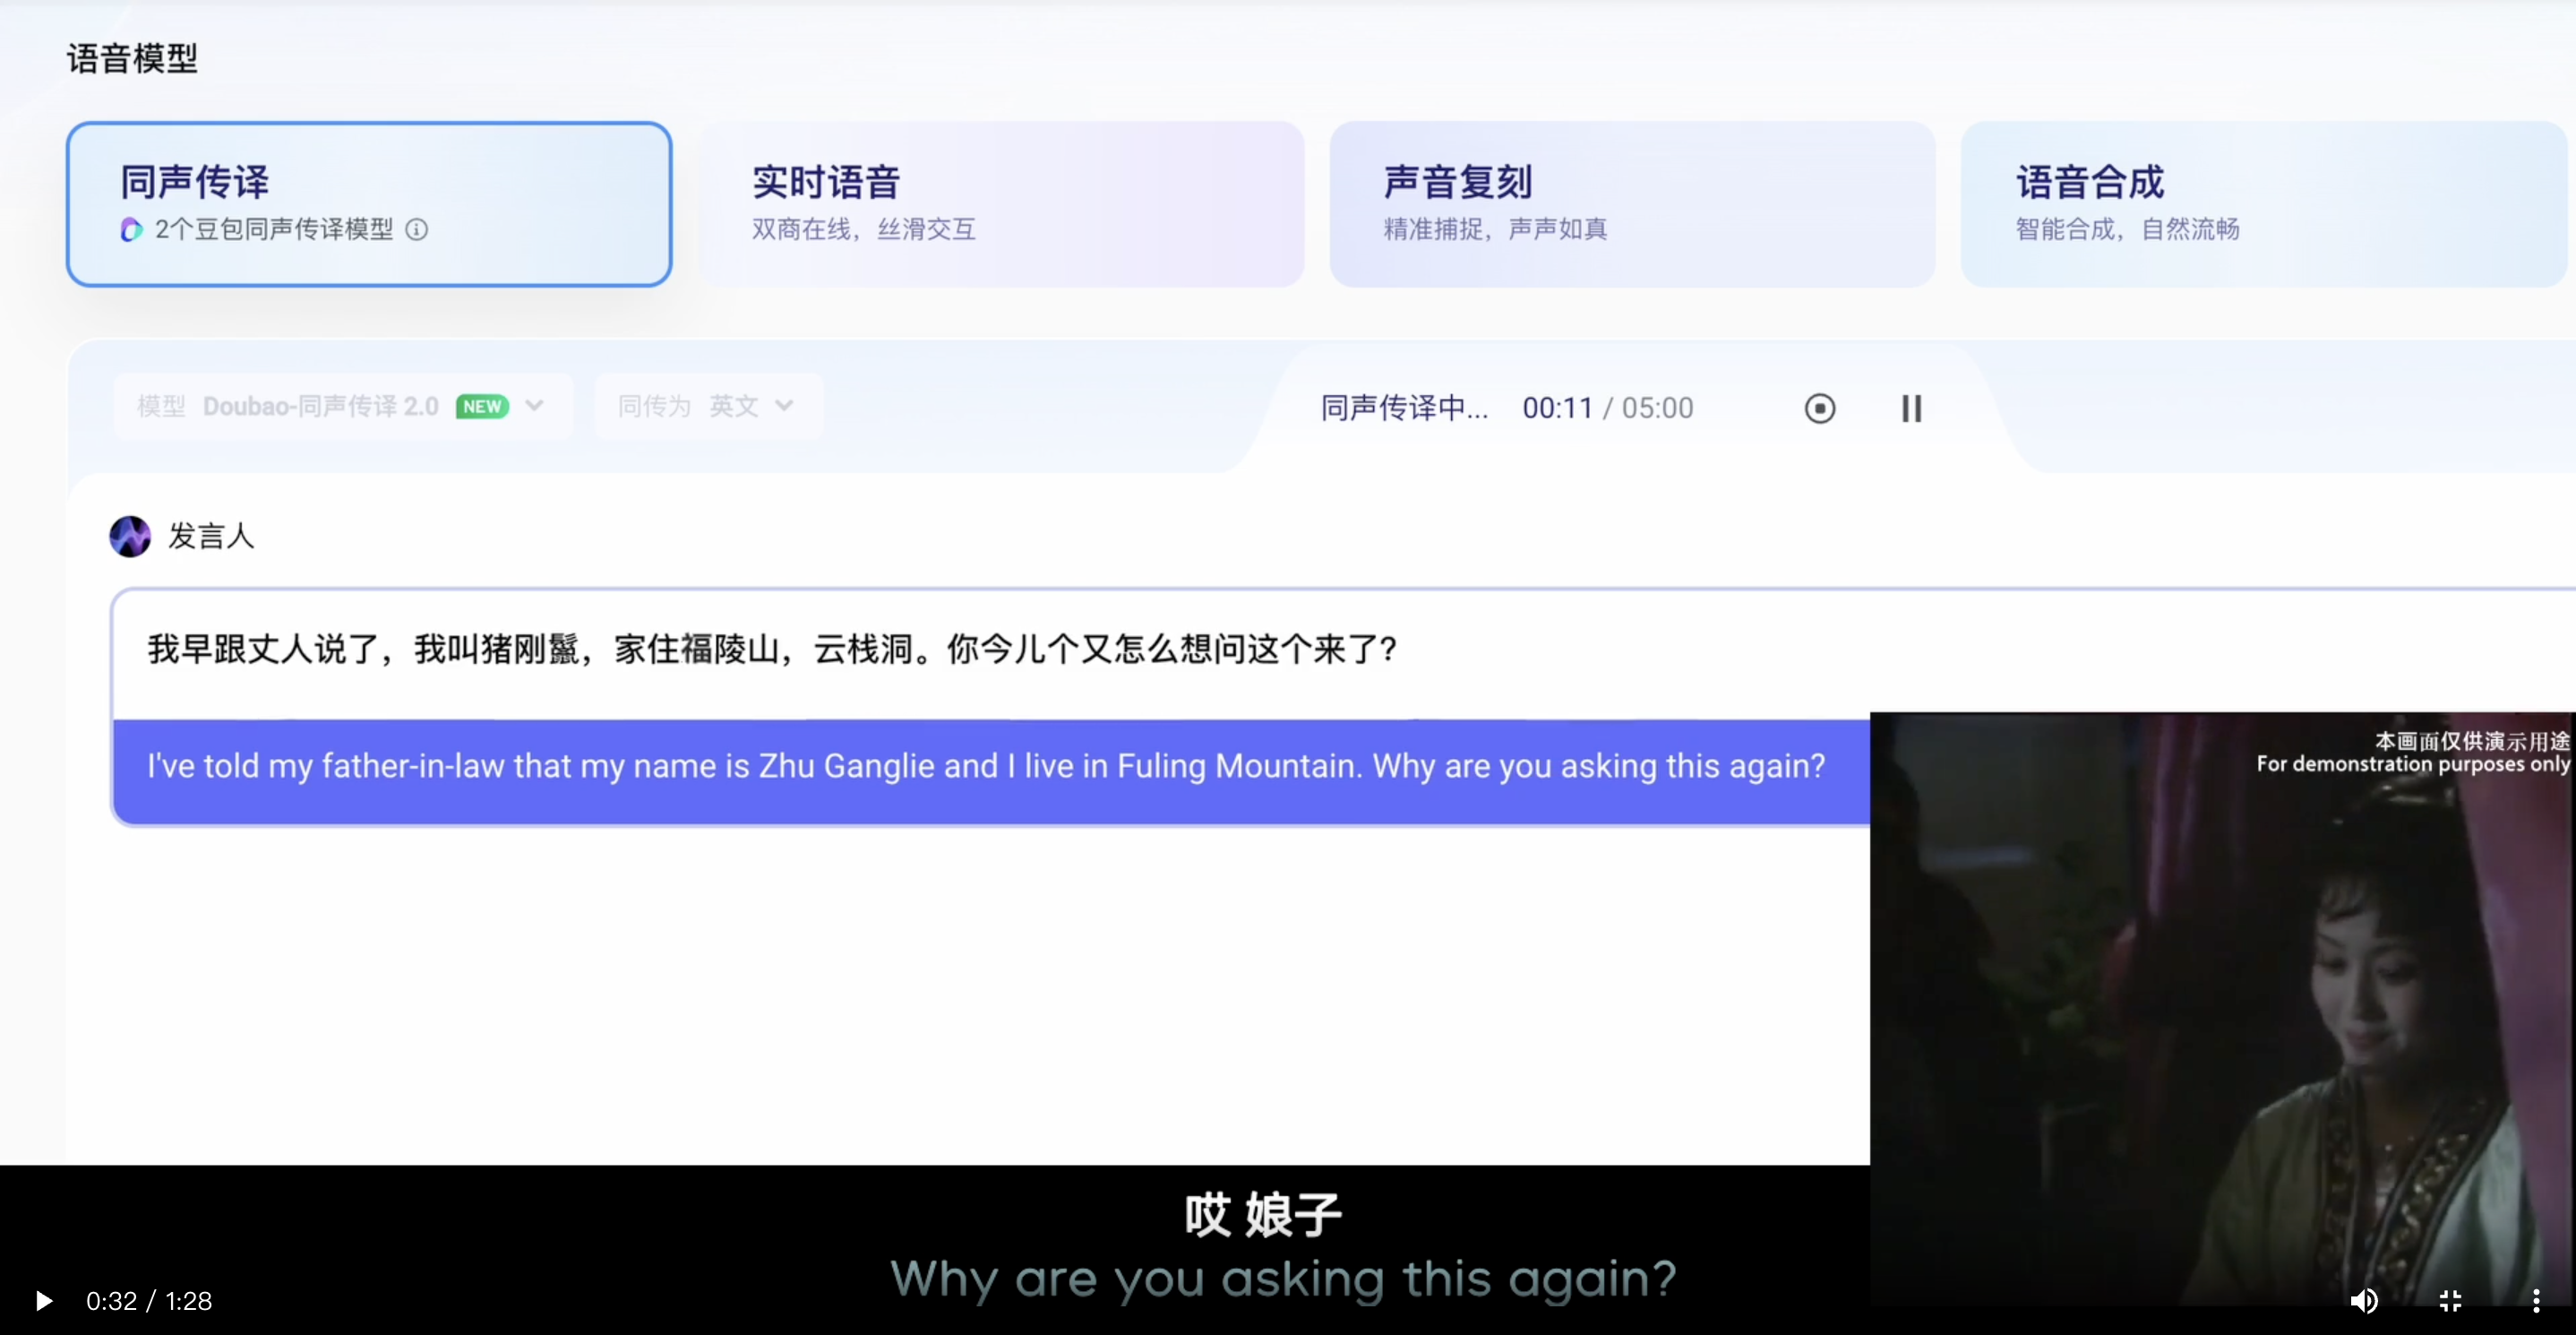Click the demo video thumbnail of the woman

[x=2222, y=1008]
